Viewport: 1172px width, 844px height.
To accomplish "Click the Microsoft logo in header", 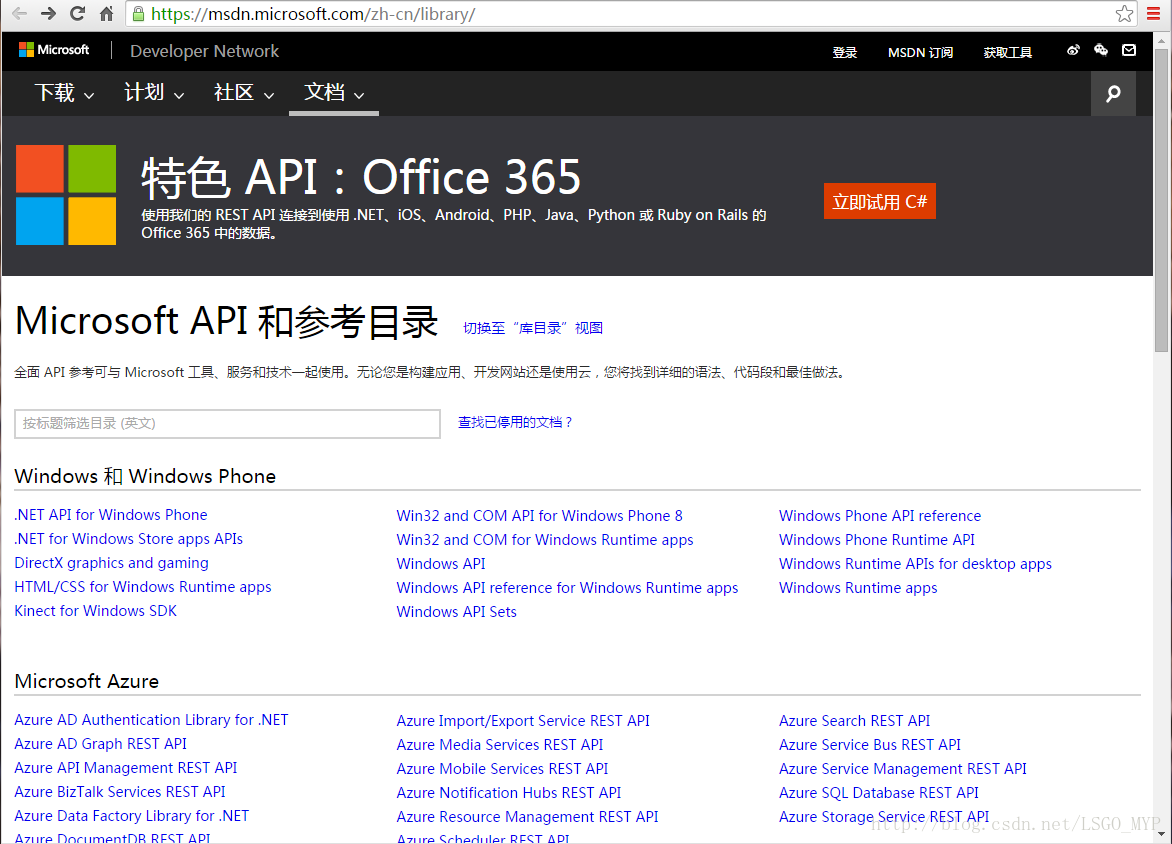I will point(54,50).
